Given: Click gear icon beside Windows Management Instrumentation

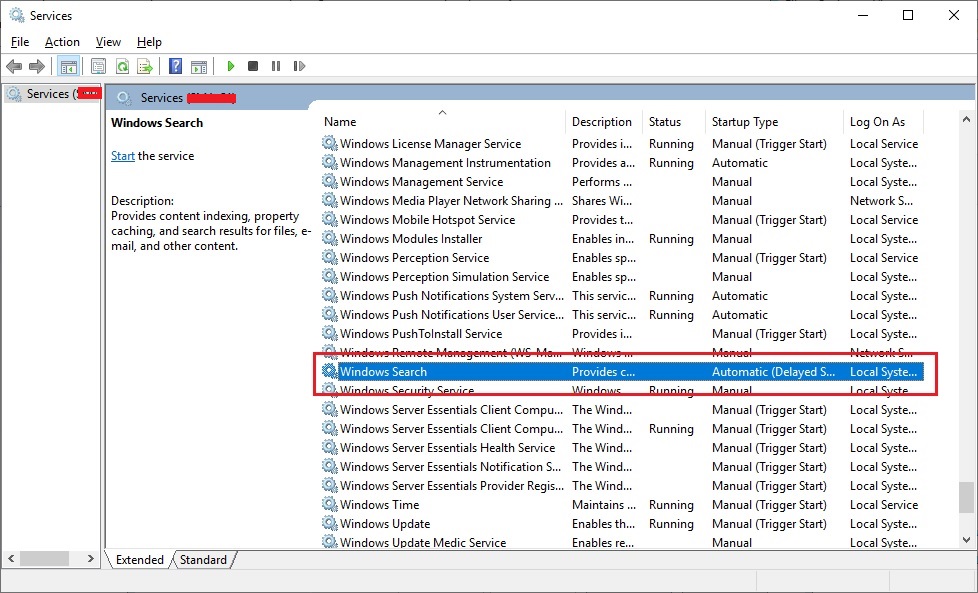Looking at the screenshot, I should click(x=329, y=162).
